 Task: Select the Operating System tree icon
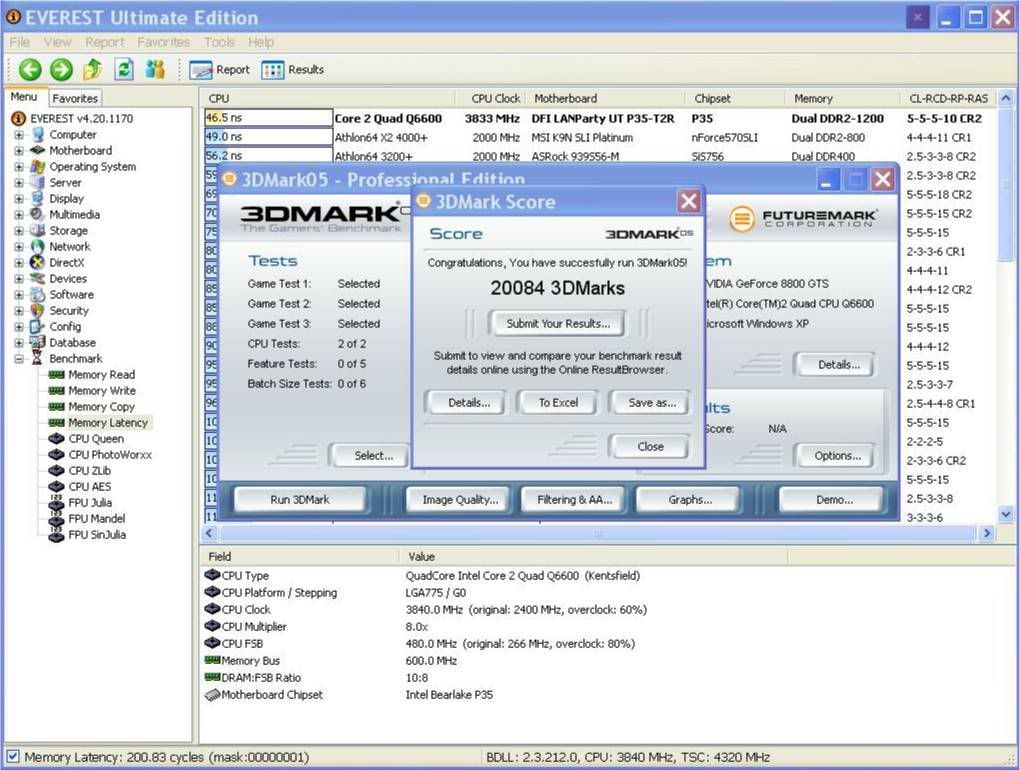[x=38, y=166]
